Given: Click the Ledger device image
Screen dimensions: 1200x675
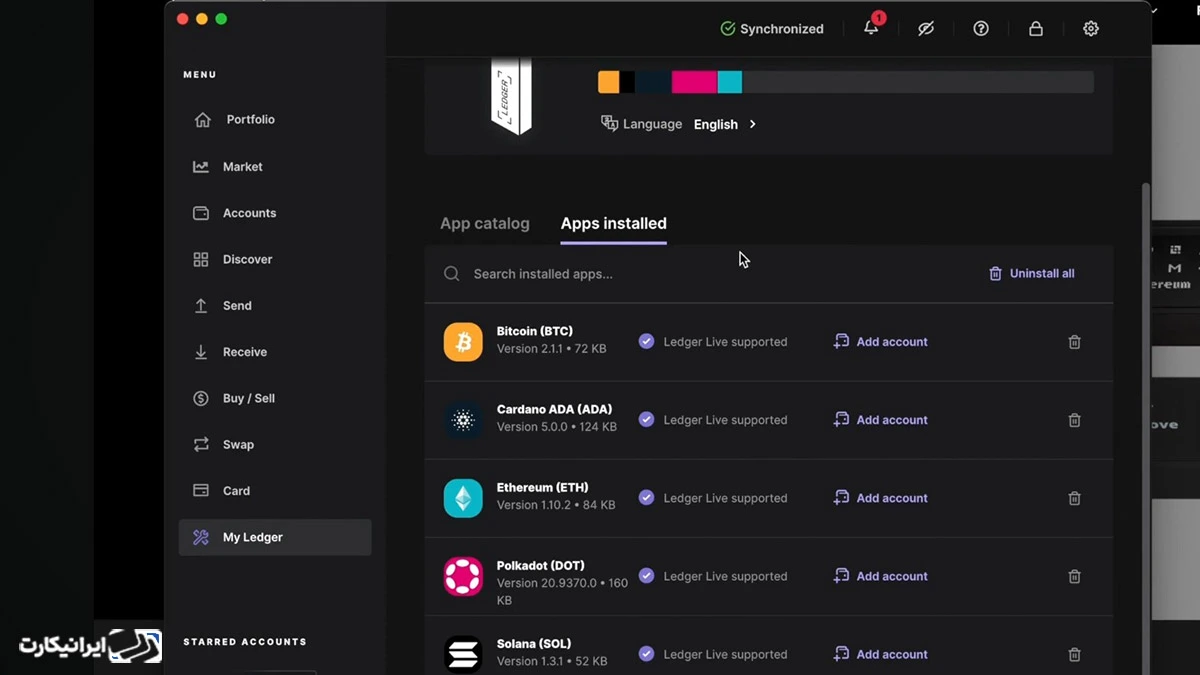Looking at the screenshot, I should click(x=511, y=97).
